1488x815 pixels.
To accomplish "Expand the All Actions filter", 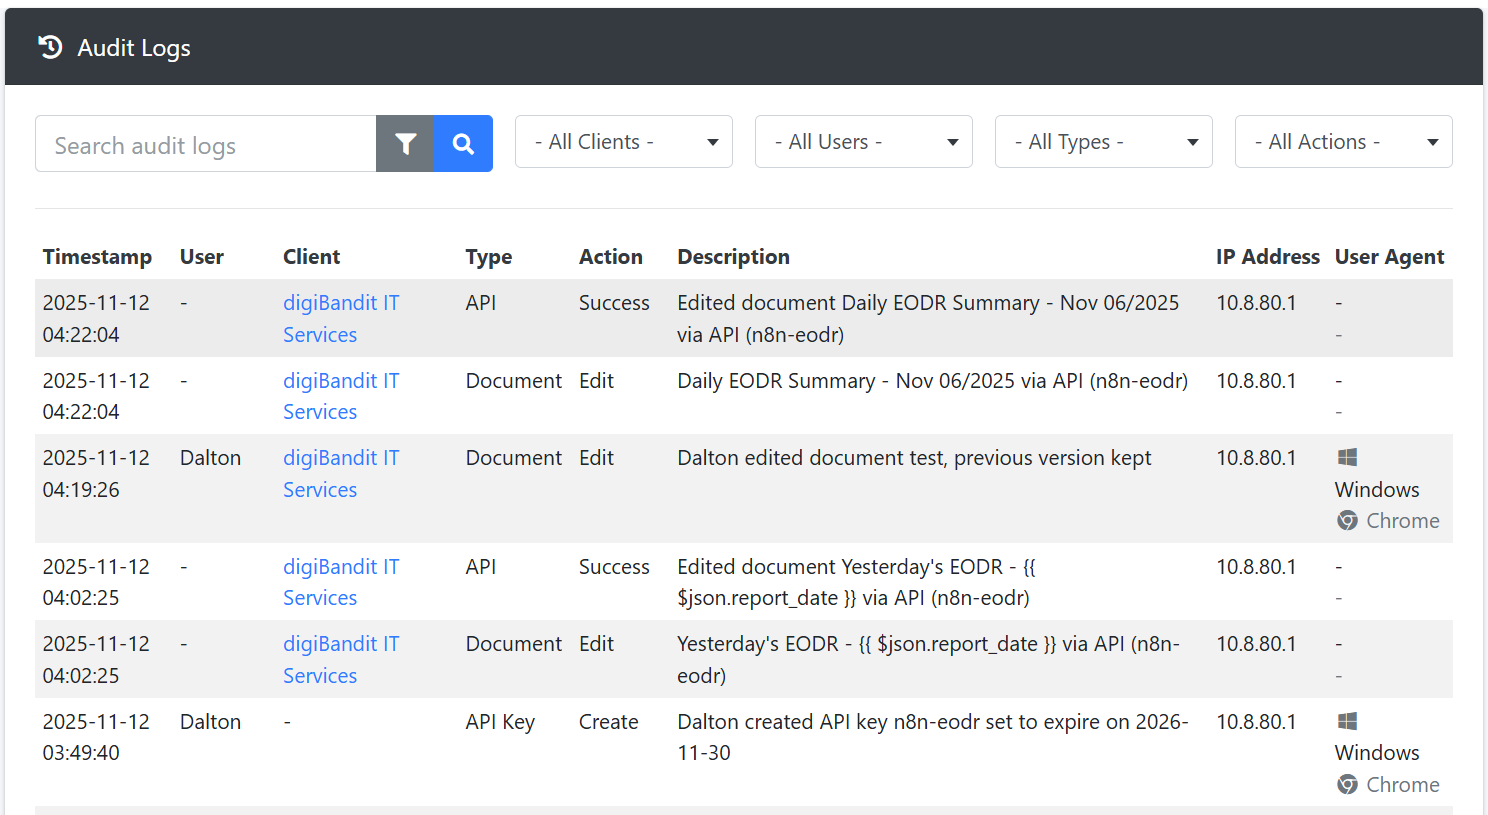I will (x=1343, y=142).
